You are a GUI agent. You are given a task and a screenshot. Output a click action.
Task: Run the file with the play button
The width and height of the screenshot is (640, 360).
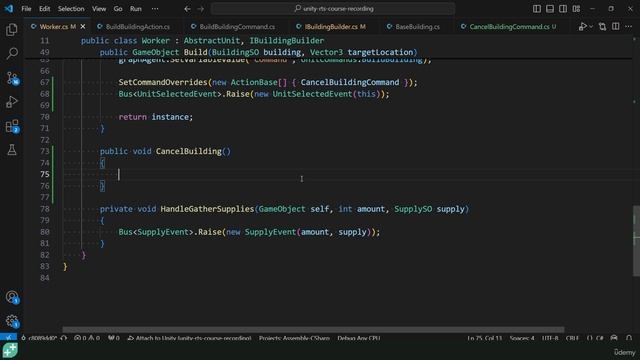coord(582,27)
